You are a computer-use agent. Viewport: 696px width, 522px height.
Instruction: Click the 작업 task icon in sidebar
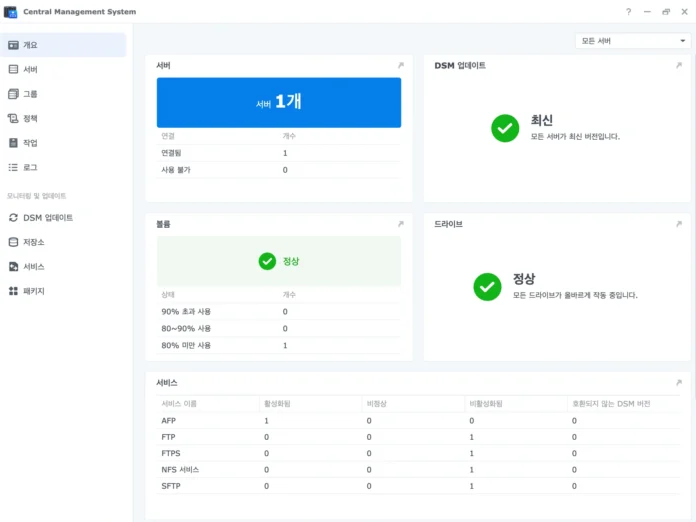pyautogui.click(x=13, y=143)
